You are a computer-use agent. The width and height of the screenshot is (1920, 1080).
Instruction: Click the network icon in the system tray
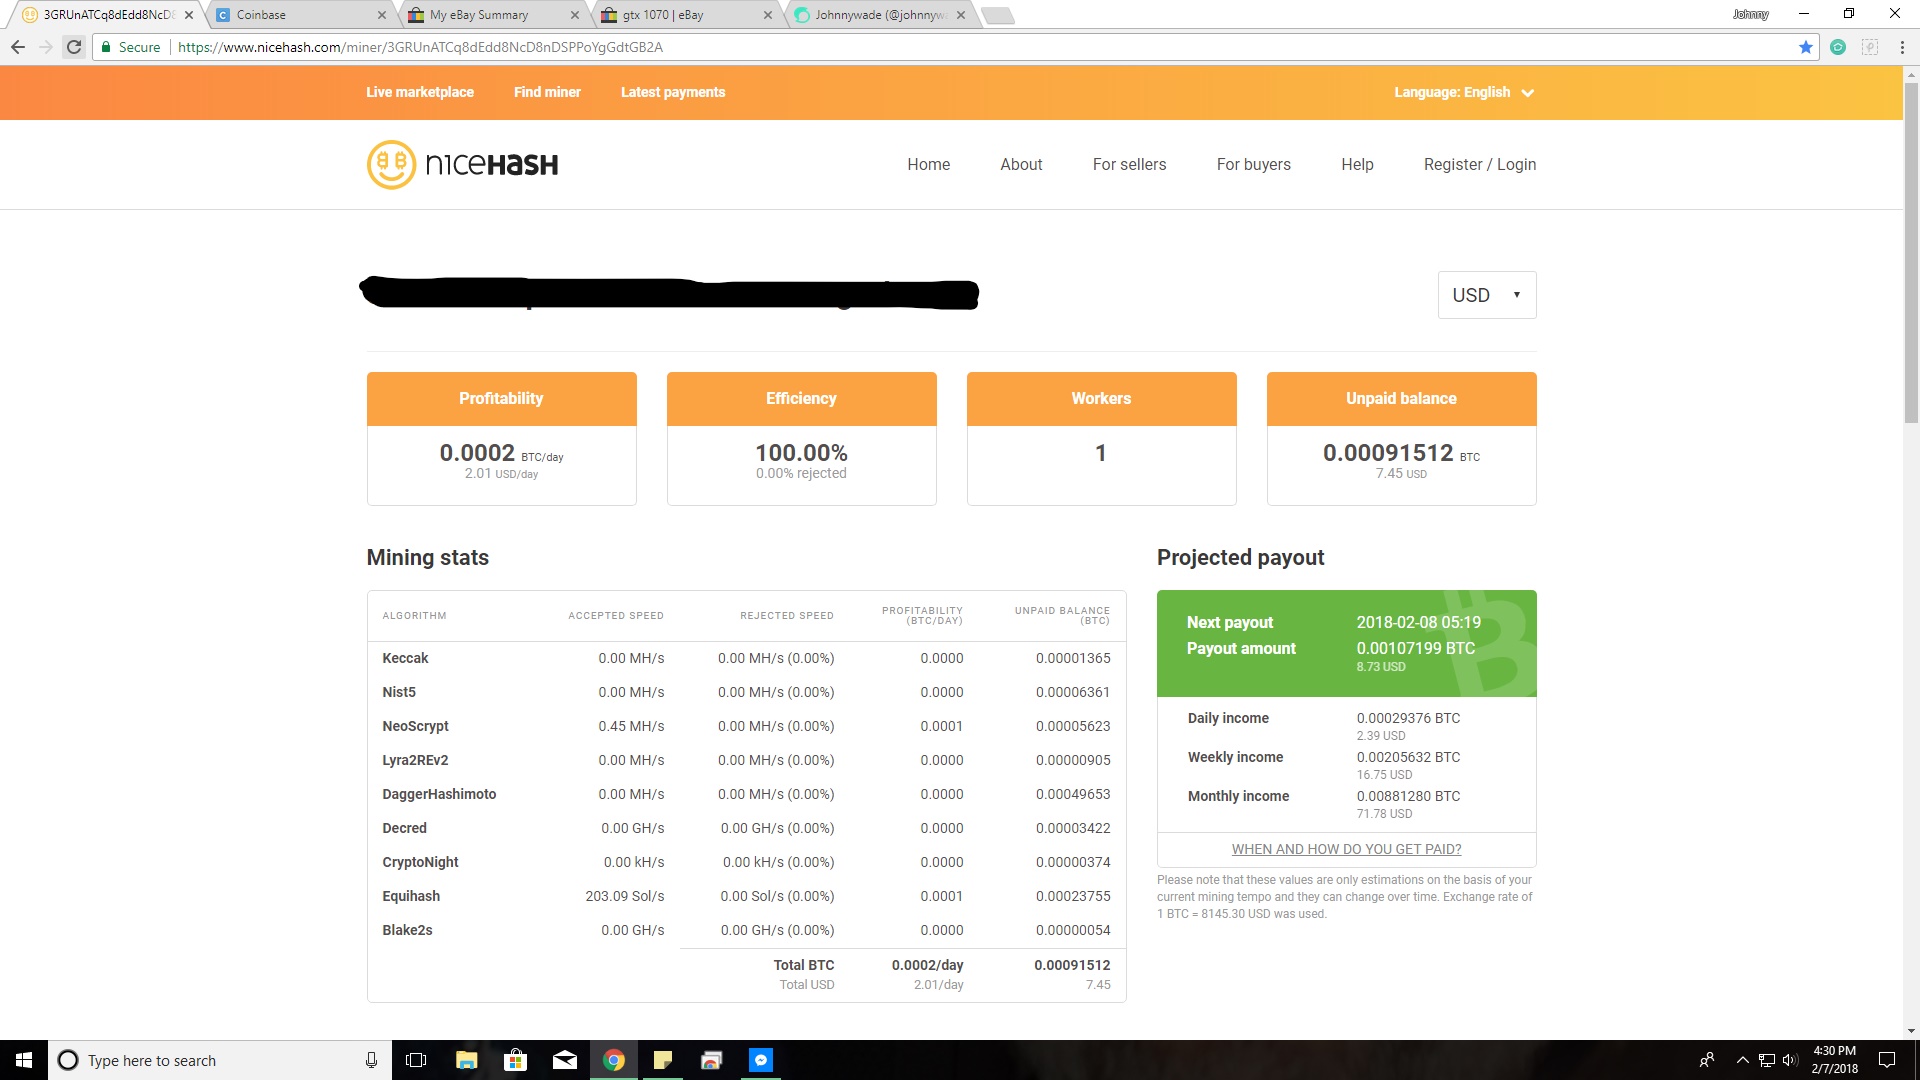tap(1766, 1060)
